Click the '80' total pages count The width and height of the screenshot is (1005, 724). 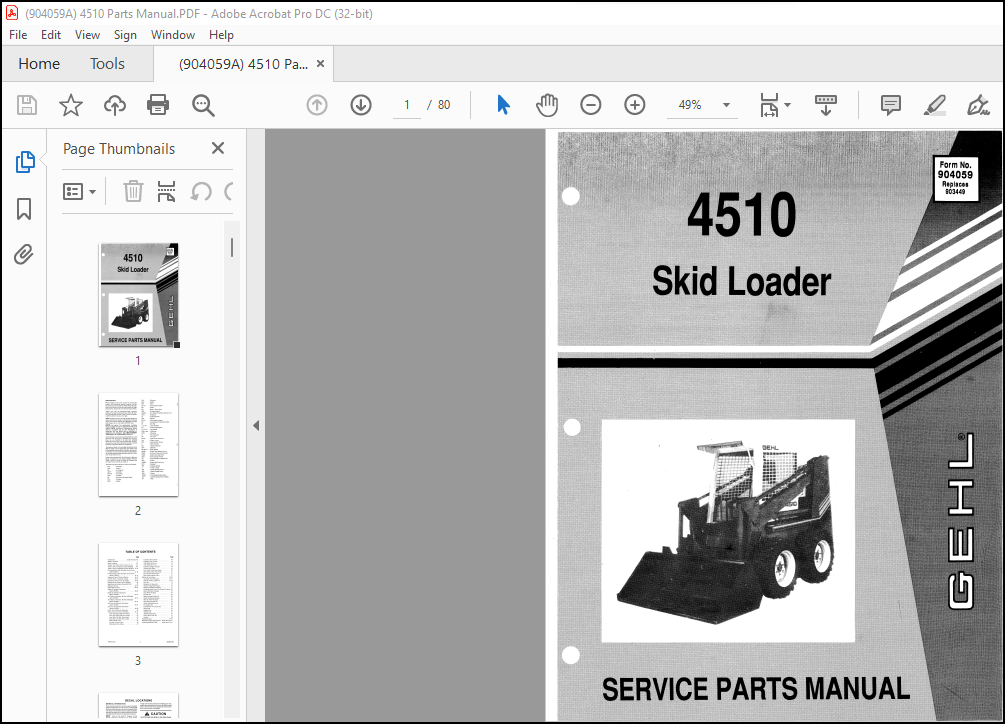coord(444,105)
